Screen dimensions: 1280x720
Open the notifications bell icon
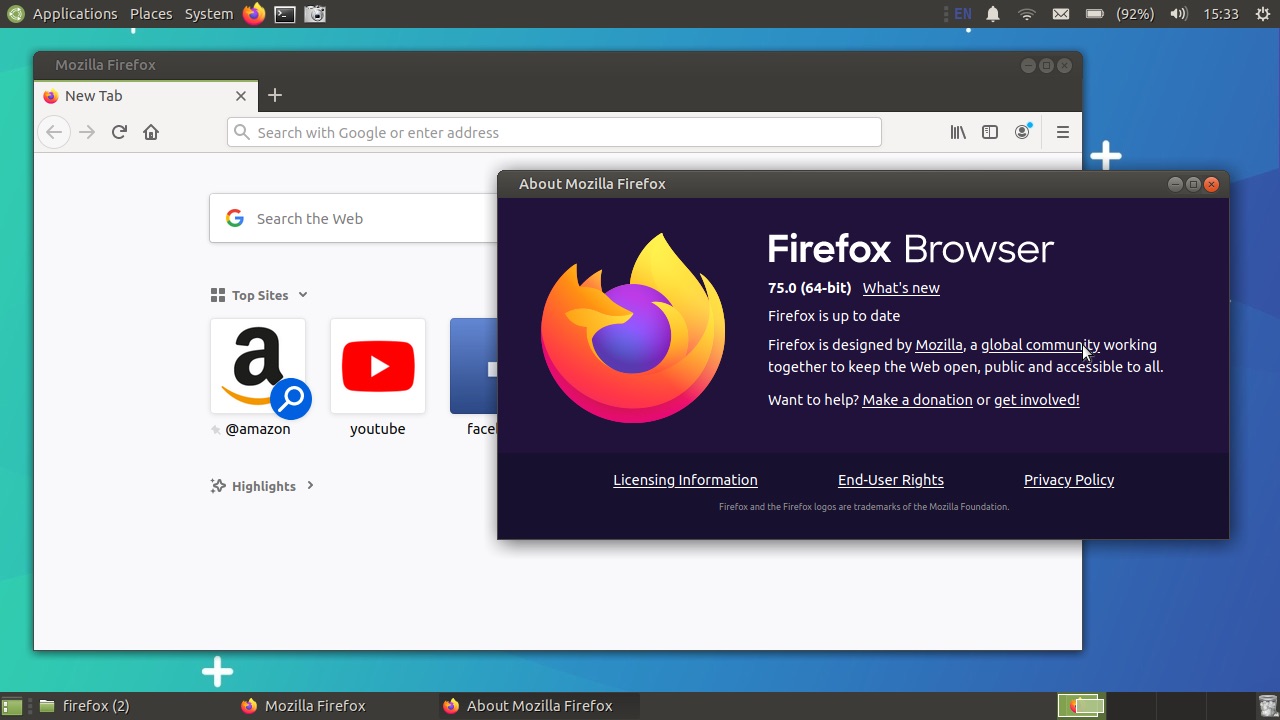click(993, 14)
